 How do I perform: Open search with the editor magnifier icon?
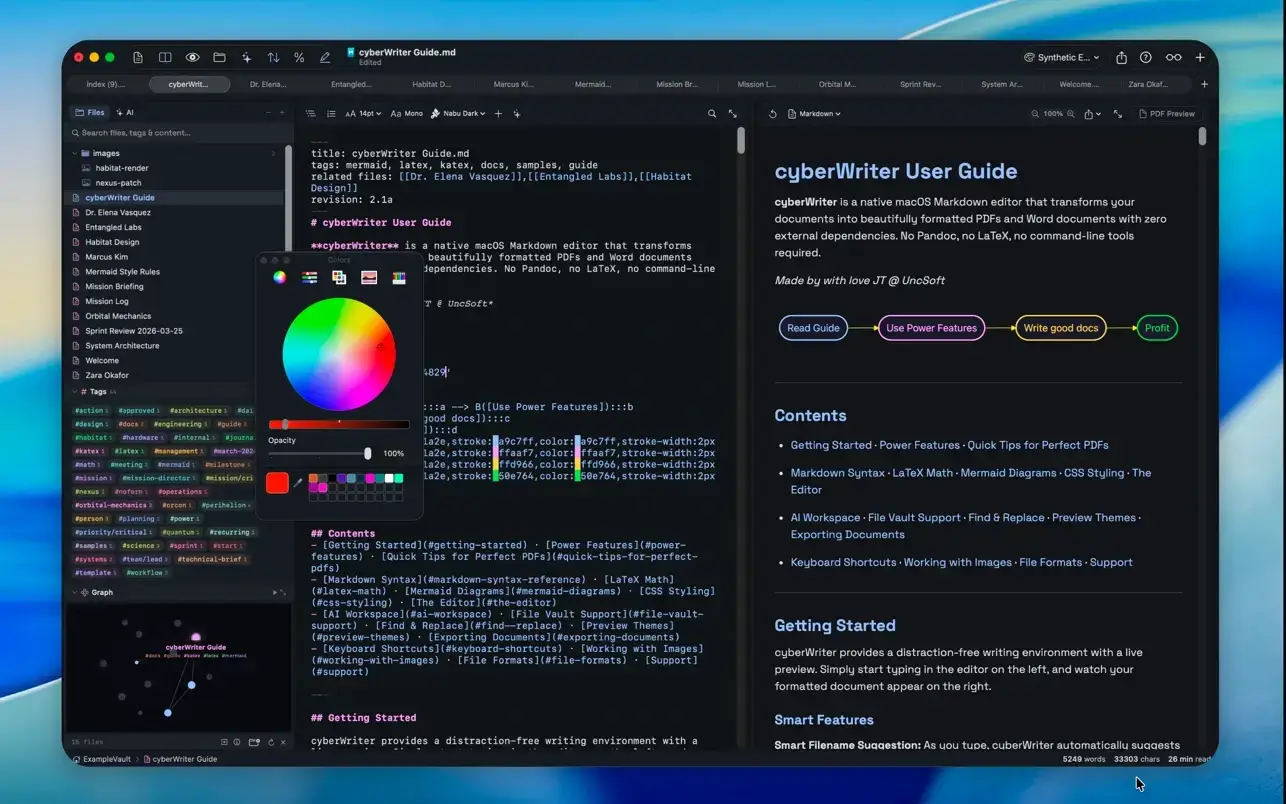click(712, 114)
